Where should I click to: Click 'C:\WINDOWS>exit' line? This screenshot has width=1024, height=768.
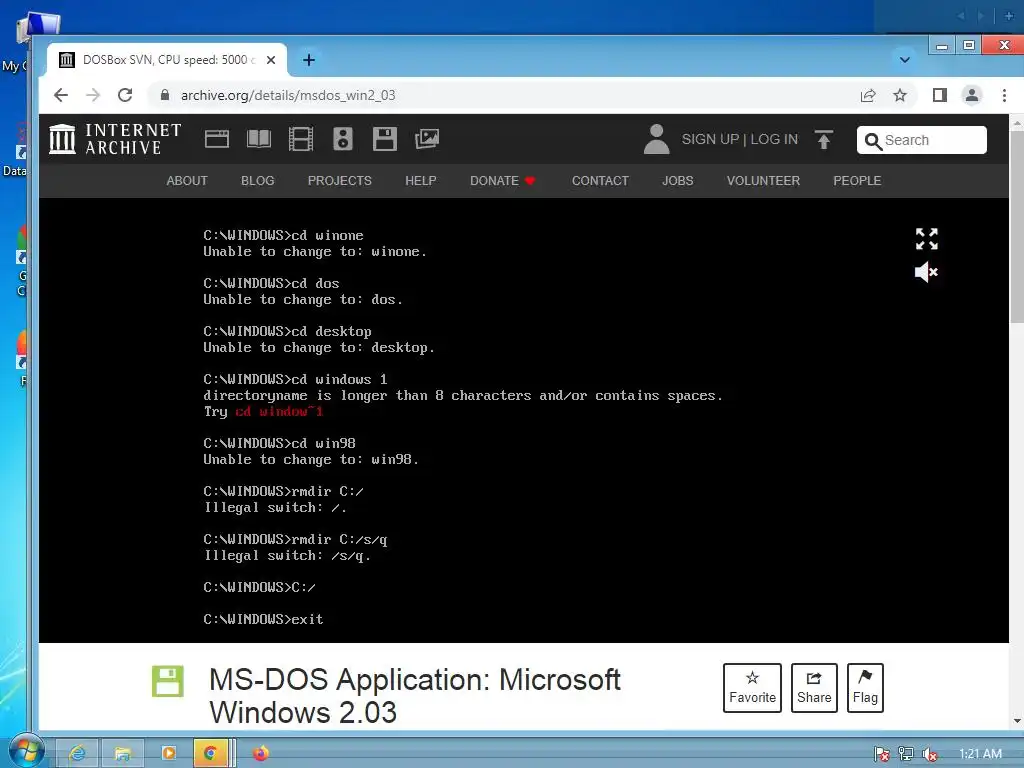[263, 619]
